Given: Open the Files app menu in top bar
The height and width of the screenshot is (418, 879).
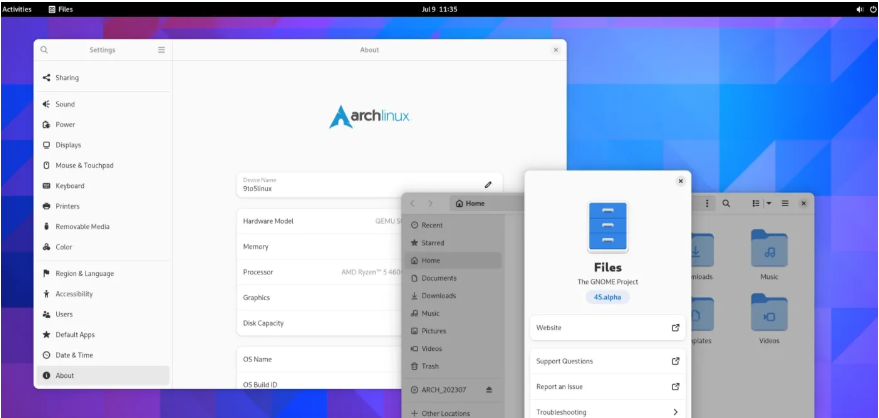Looking at the screenshot, I should tap(61, 9).
